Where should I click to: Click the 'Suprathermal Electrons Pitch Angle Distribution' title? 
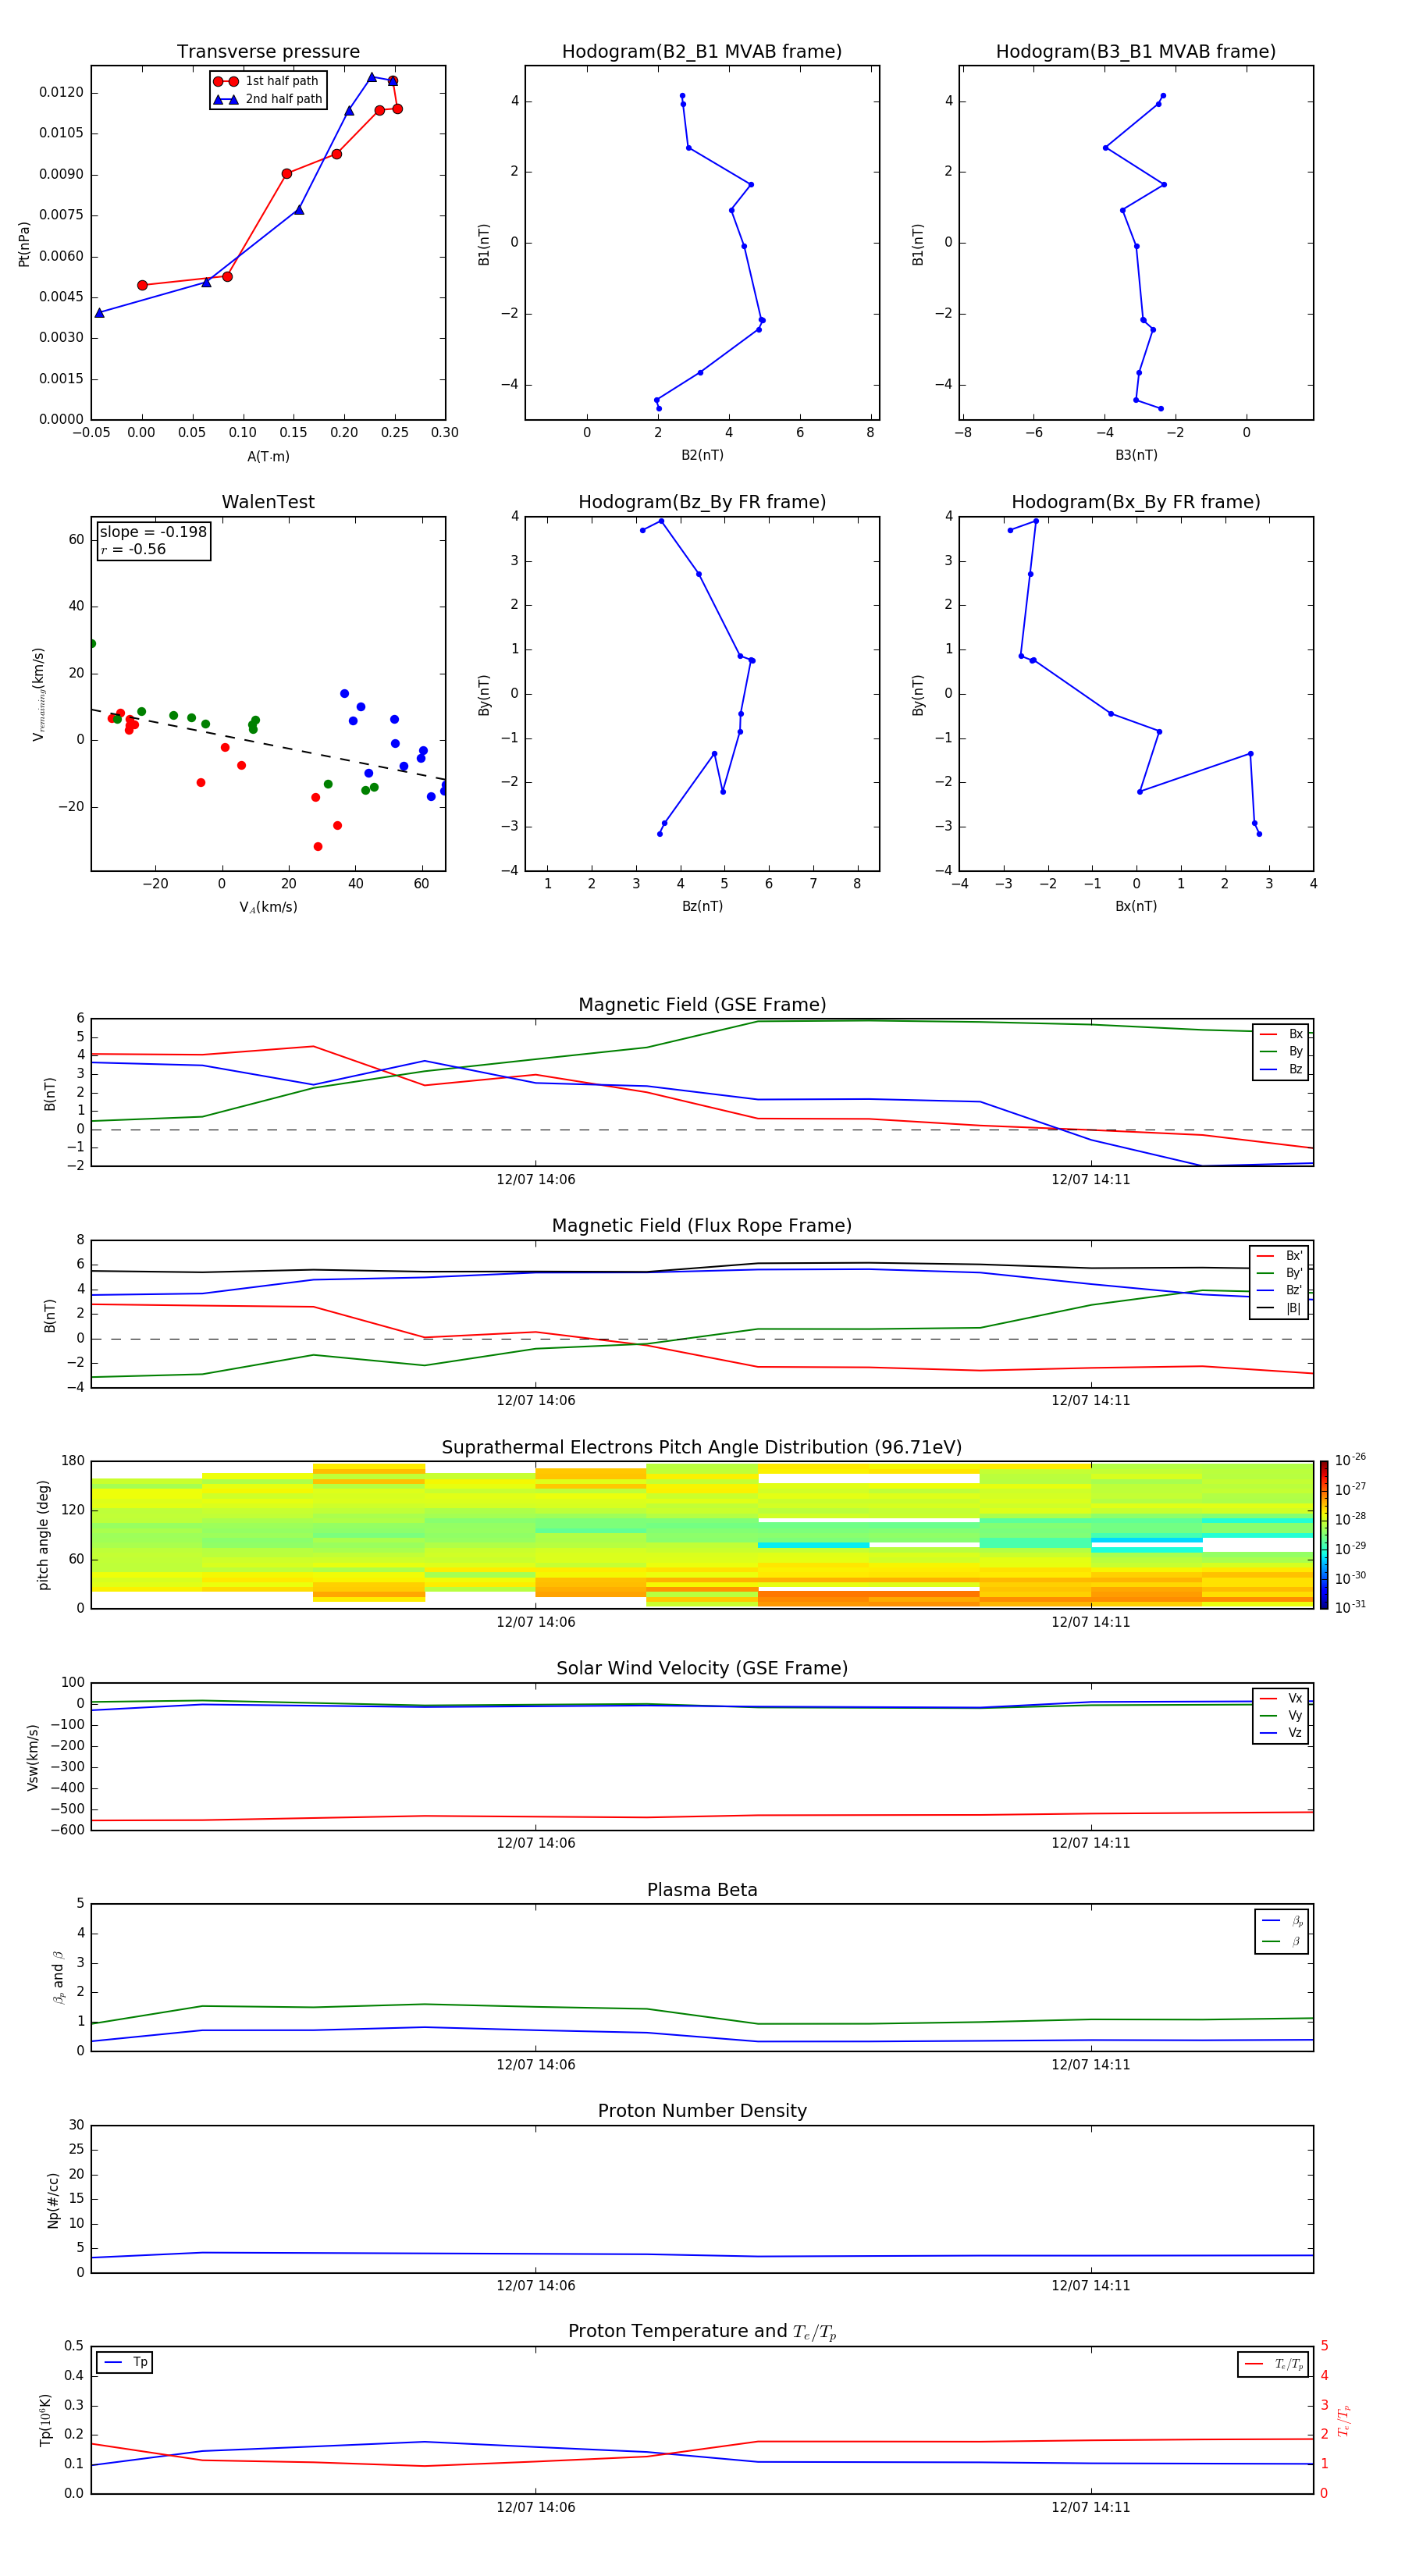point(702,1448)
